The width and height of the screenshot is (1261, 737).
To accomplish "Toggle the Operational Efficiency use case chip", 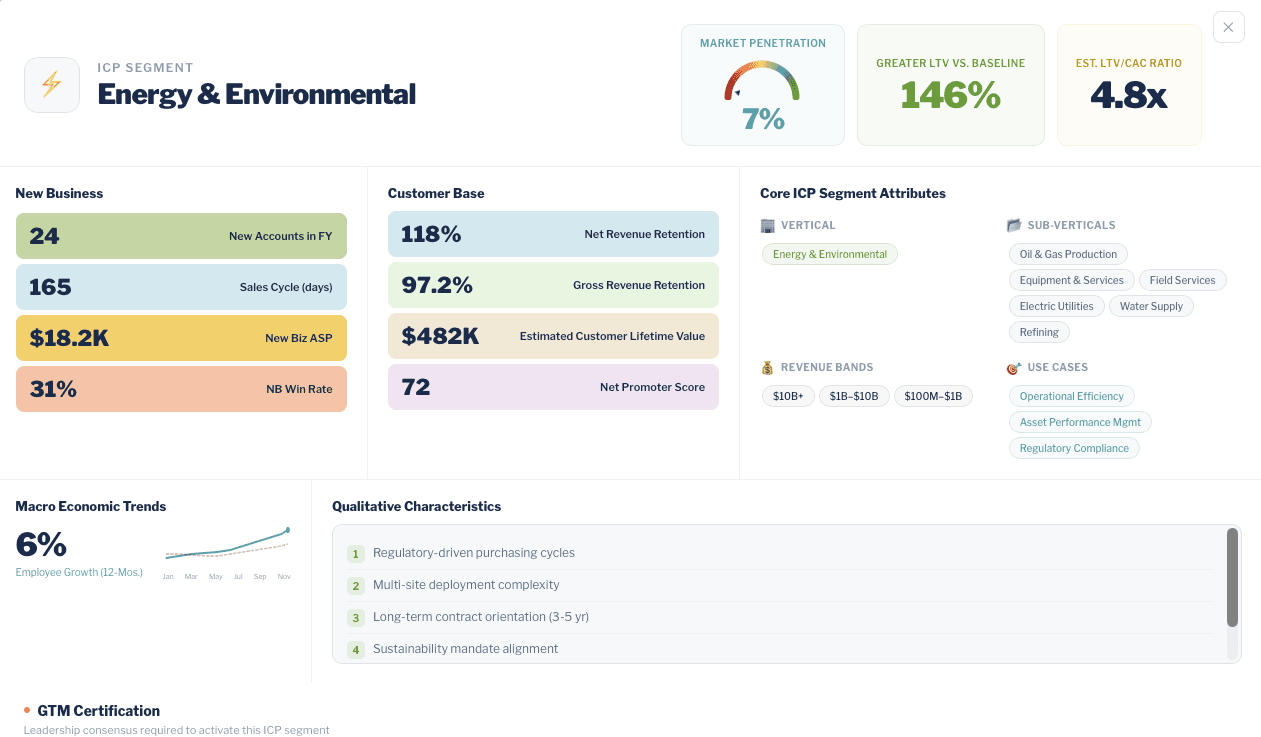I will (x=1071, y=396).
